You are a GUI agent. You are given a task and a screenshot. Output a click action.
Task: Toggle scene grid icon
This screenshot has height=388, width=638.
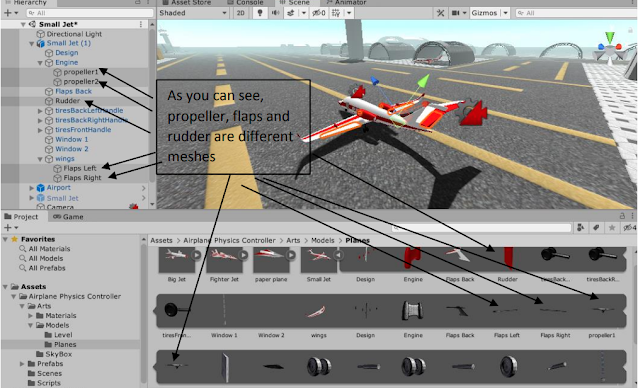pyautogui.click(x=336, y=13)
